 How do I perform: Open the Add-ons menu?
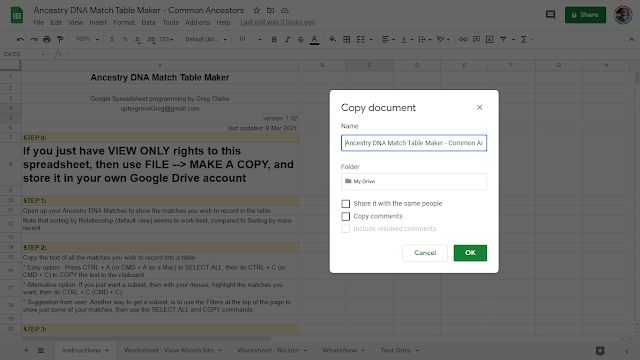(198, 22)
